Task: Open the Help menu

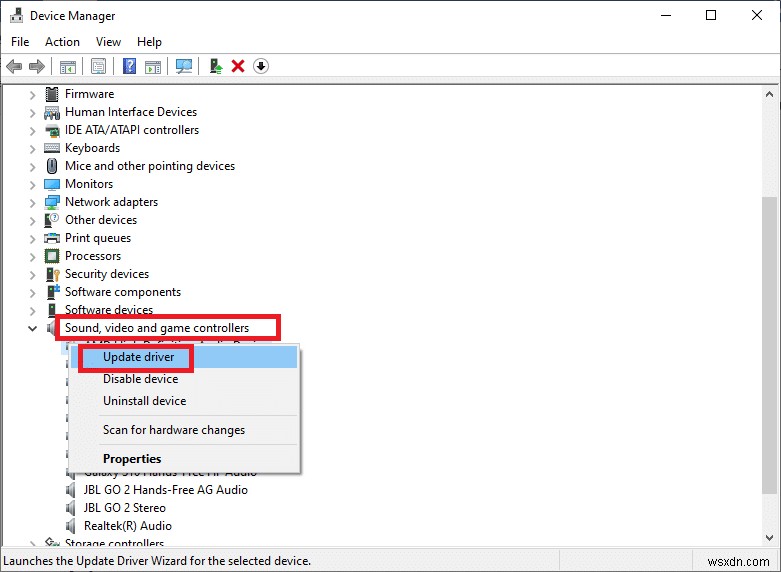Action: click(x=149, y=42)
